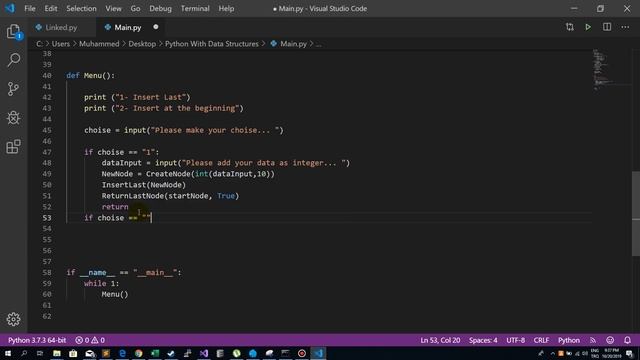
Task: Open the Explorer view in activity bar
Action: pos(13,31)
